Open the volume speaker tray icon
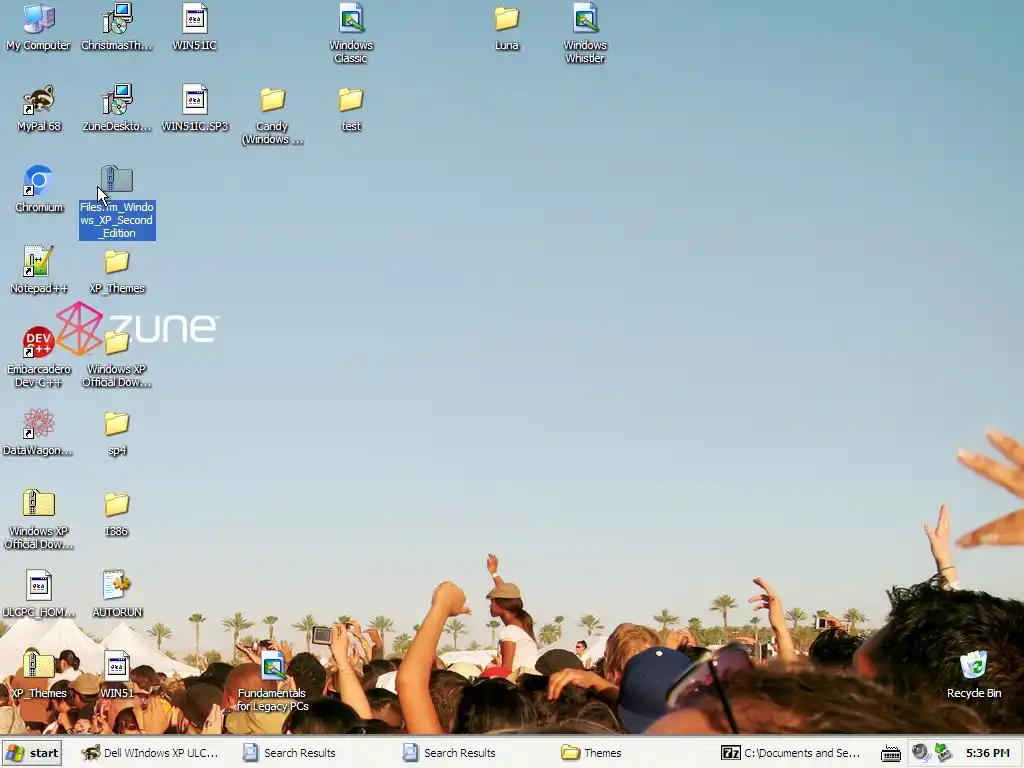The height and width of the screenshot is (768, 1024). tap(920, 753)
